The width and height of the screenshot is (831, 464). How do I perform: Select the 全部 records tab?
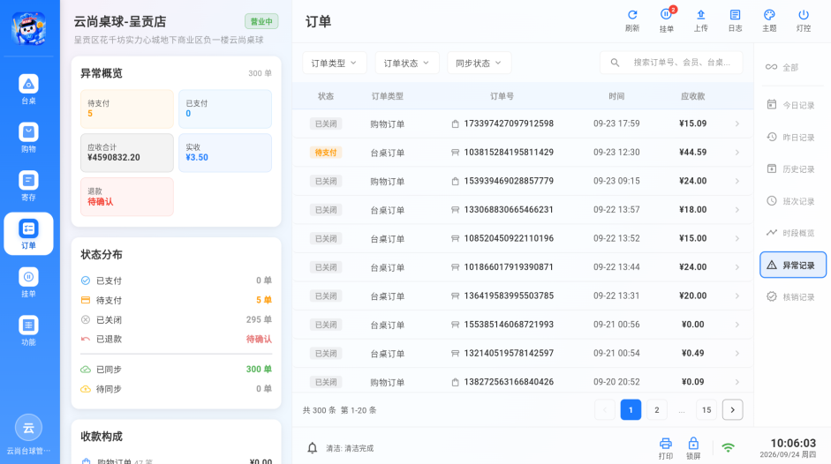pos(792,67)
